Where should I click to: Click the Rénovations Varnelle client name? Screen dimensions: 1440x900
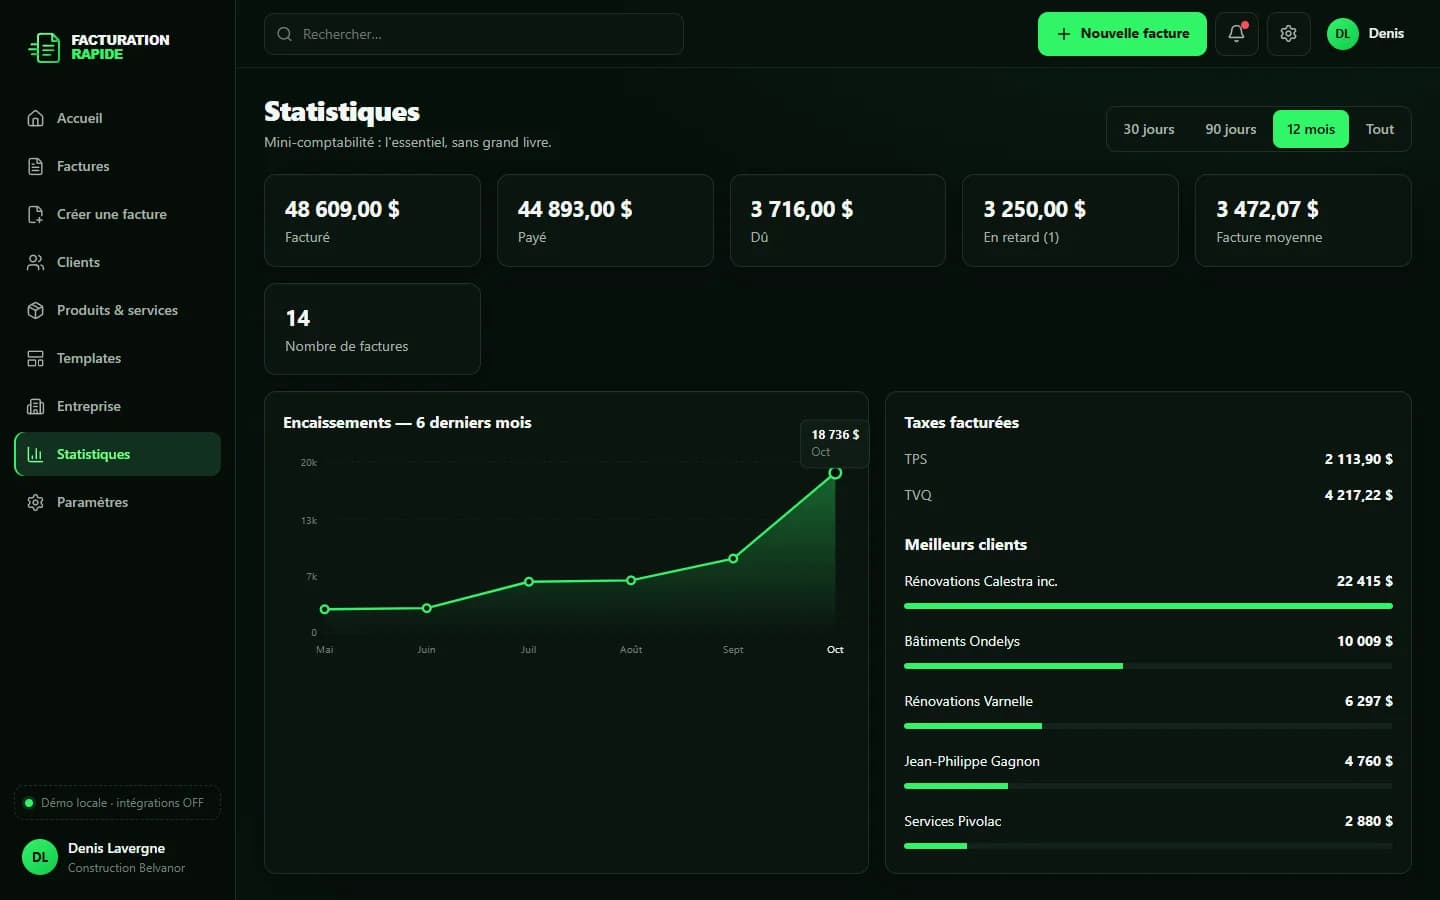coord(969,701)
